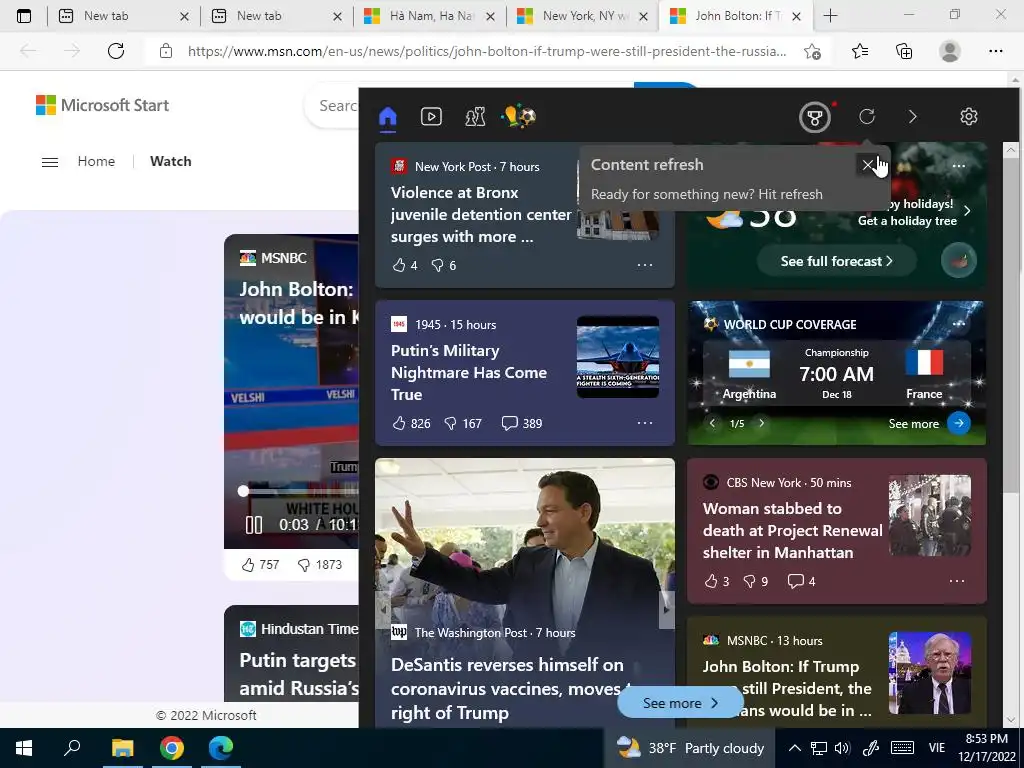Expand widgets panel with the right arrow
1024x768 pixels.
(x=912, y=117)
